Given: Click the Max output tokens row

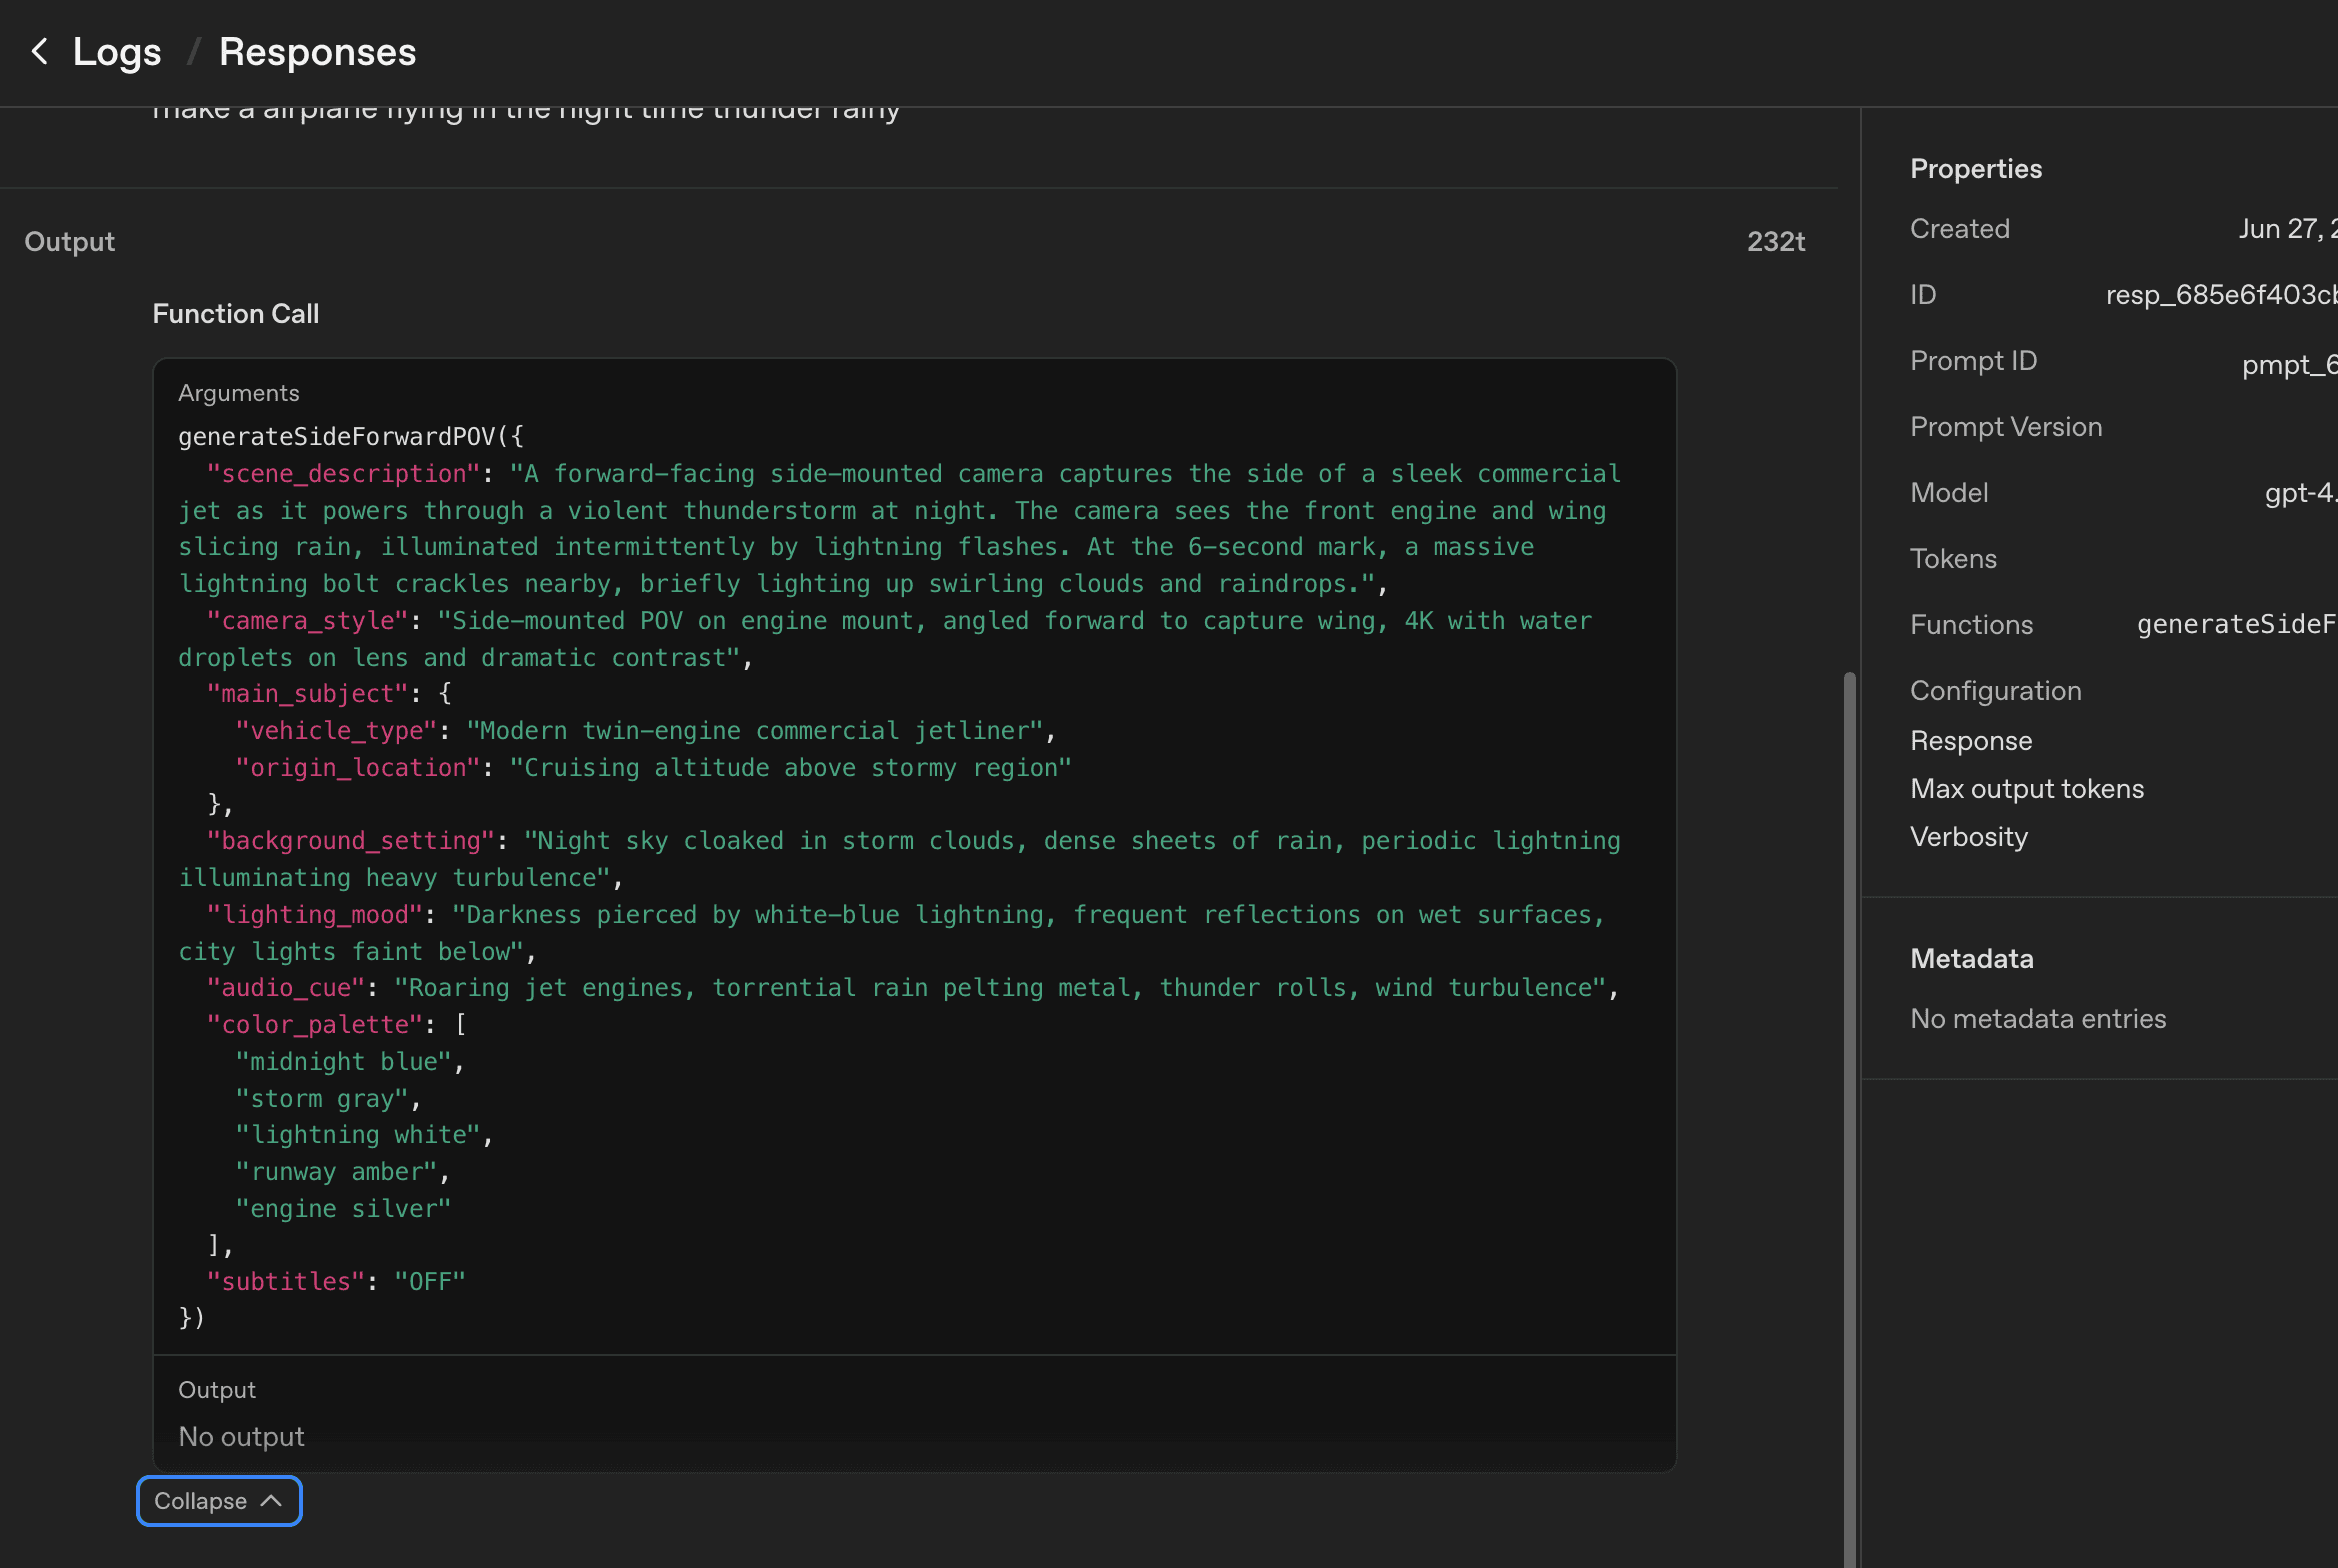Looking at the screenshot, I should point(2027,789).
